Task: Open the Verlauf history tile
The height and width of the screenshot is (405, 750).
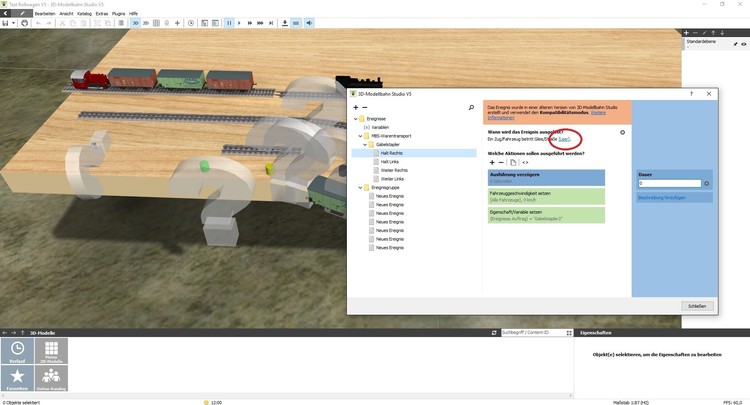Action: tap(17, 351)
